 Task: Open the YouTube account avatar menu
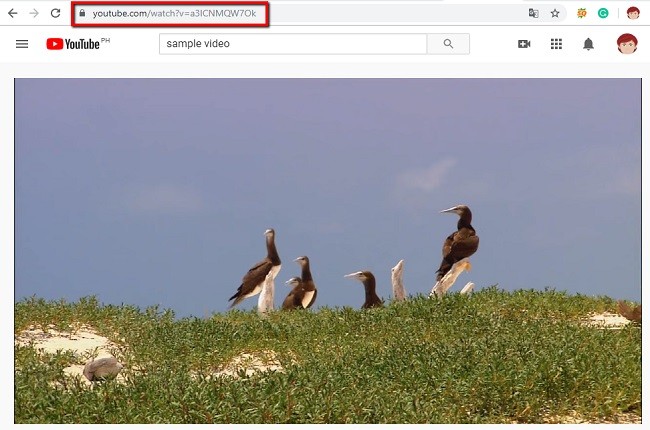pyautogui.click(x=627, y=44)
